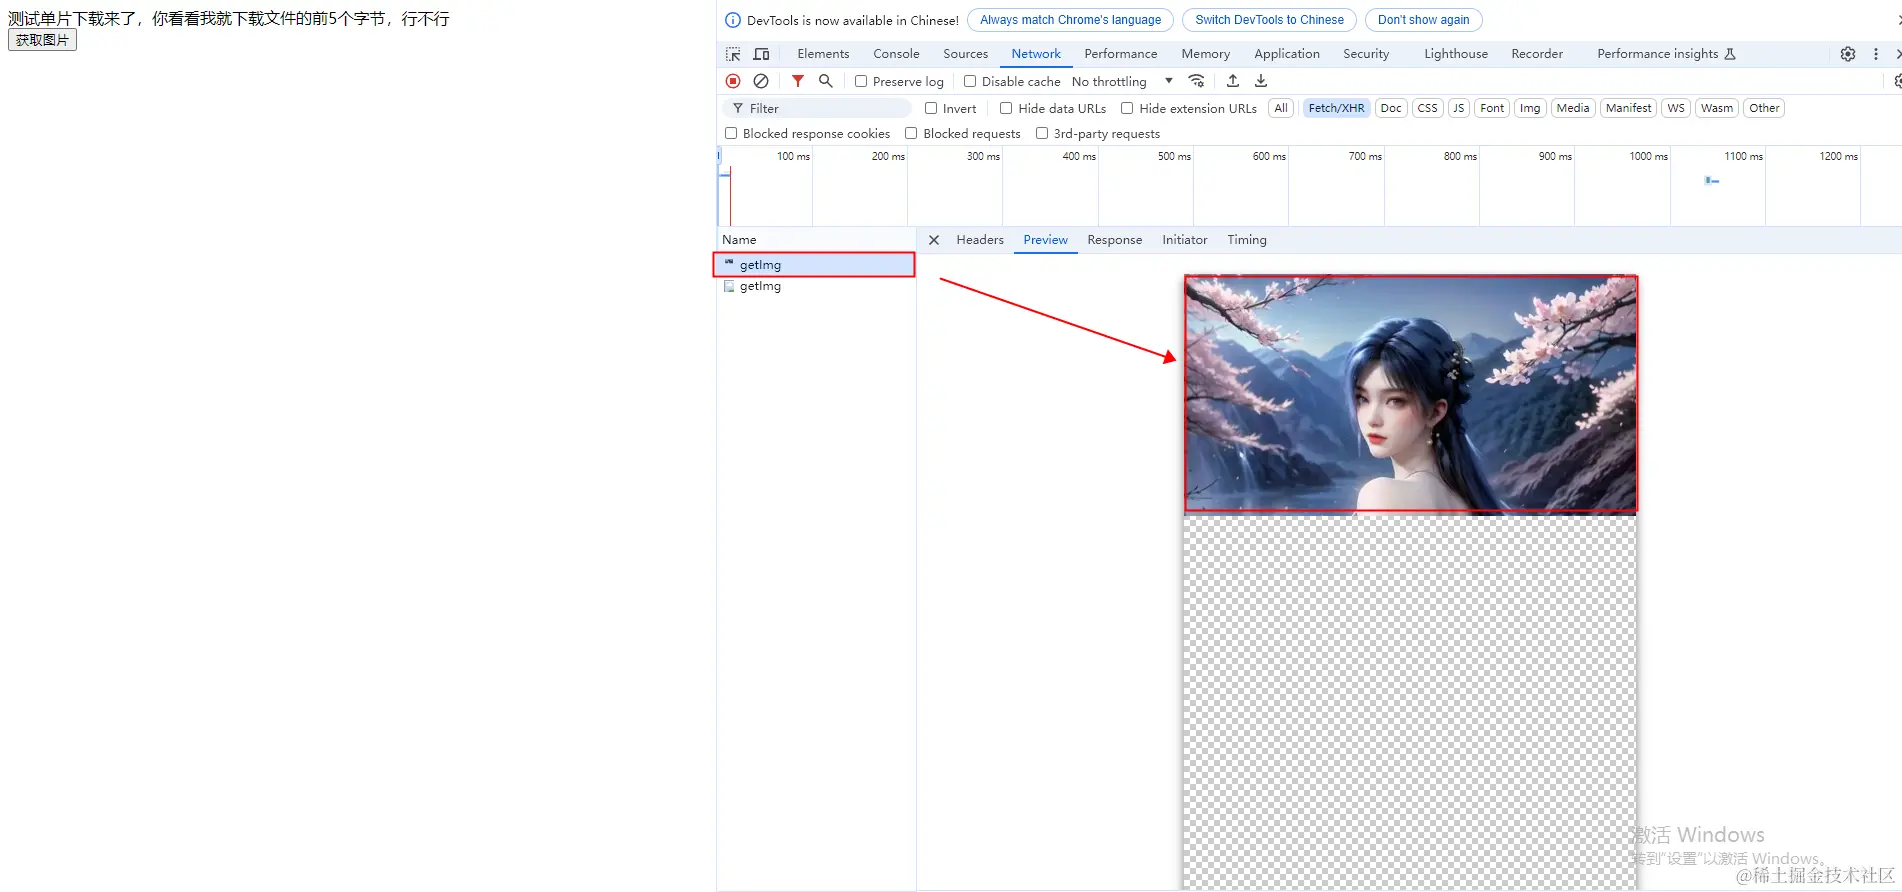The width and height of the screenshot is (1902, 892).
Task: Select the Preview tab
Action: coord(1045,240)
